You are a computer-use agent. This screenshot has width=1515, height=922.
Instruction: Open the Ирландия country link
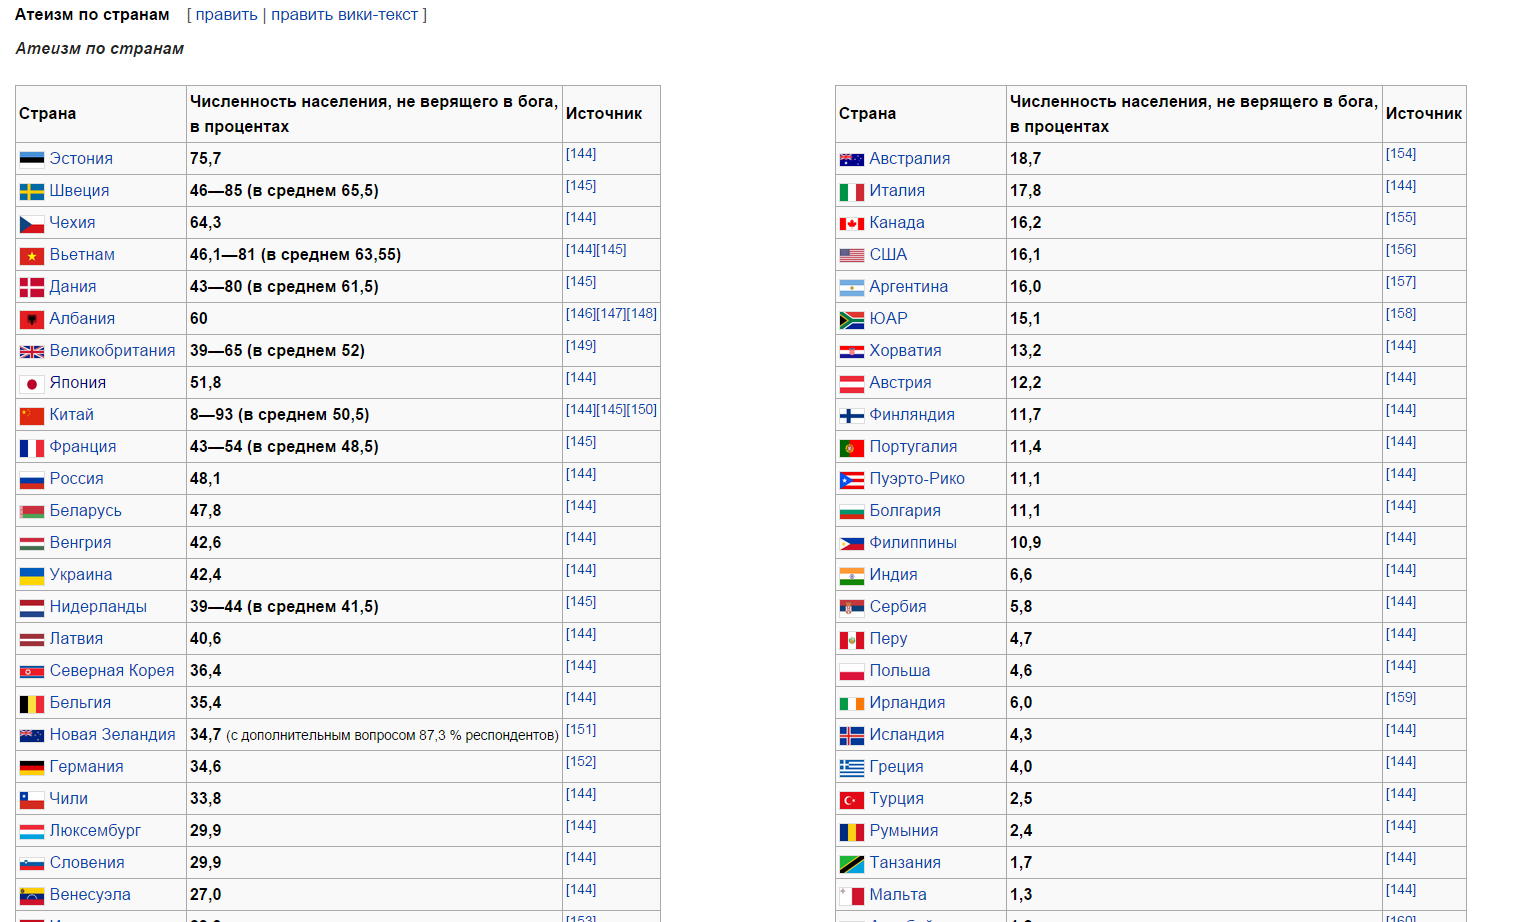[x=907, y=703]
